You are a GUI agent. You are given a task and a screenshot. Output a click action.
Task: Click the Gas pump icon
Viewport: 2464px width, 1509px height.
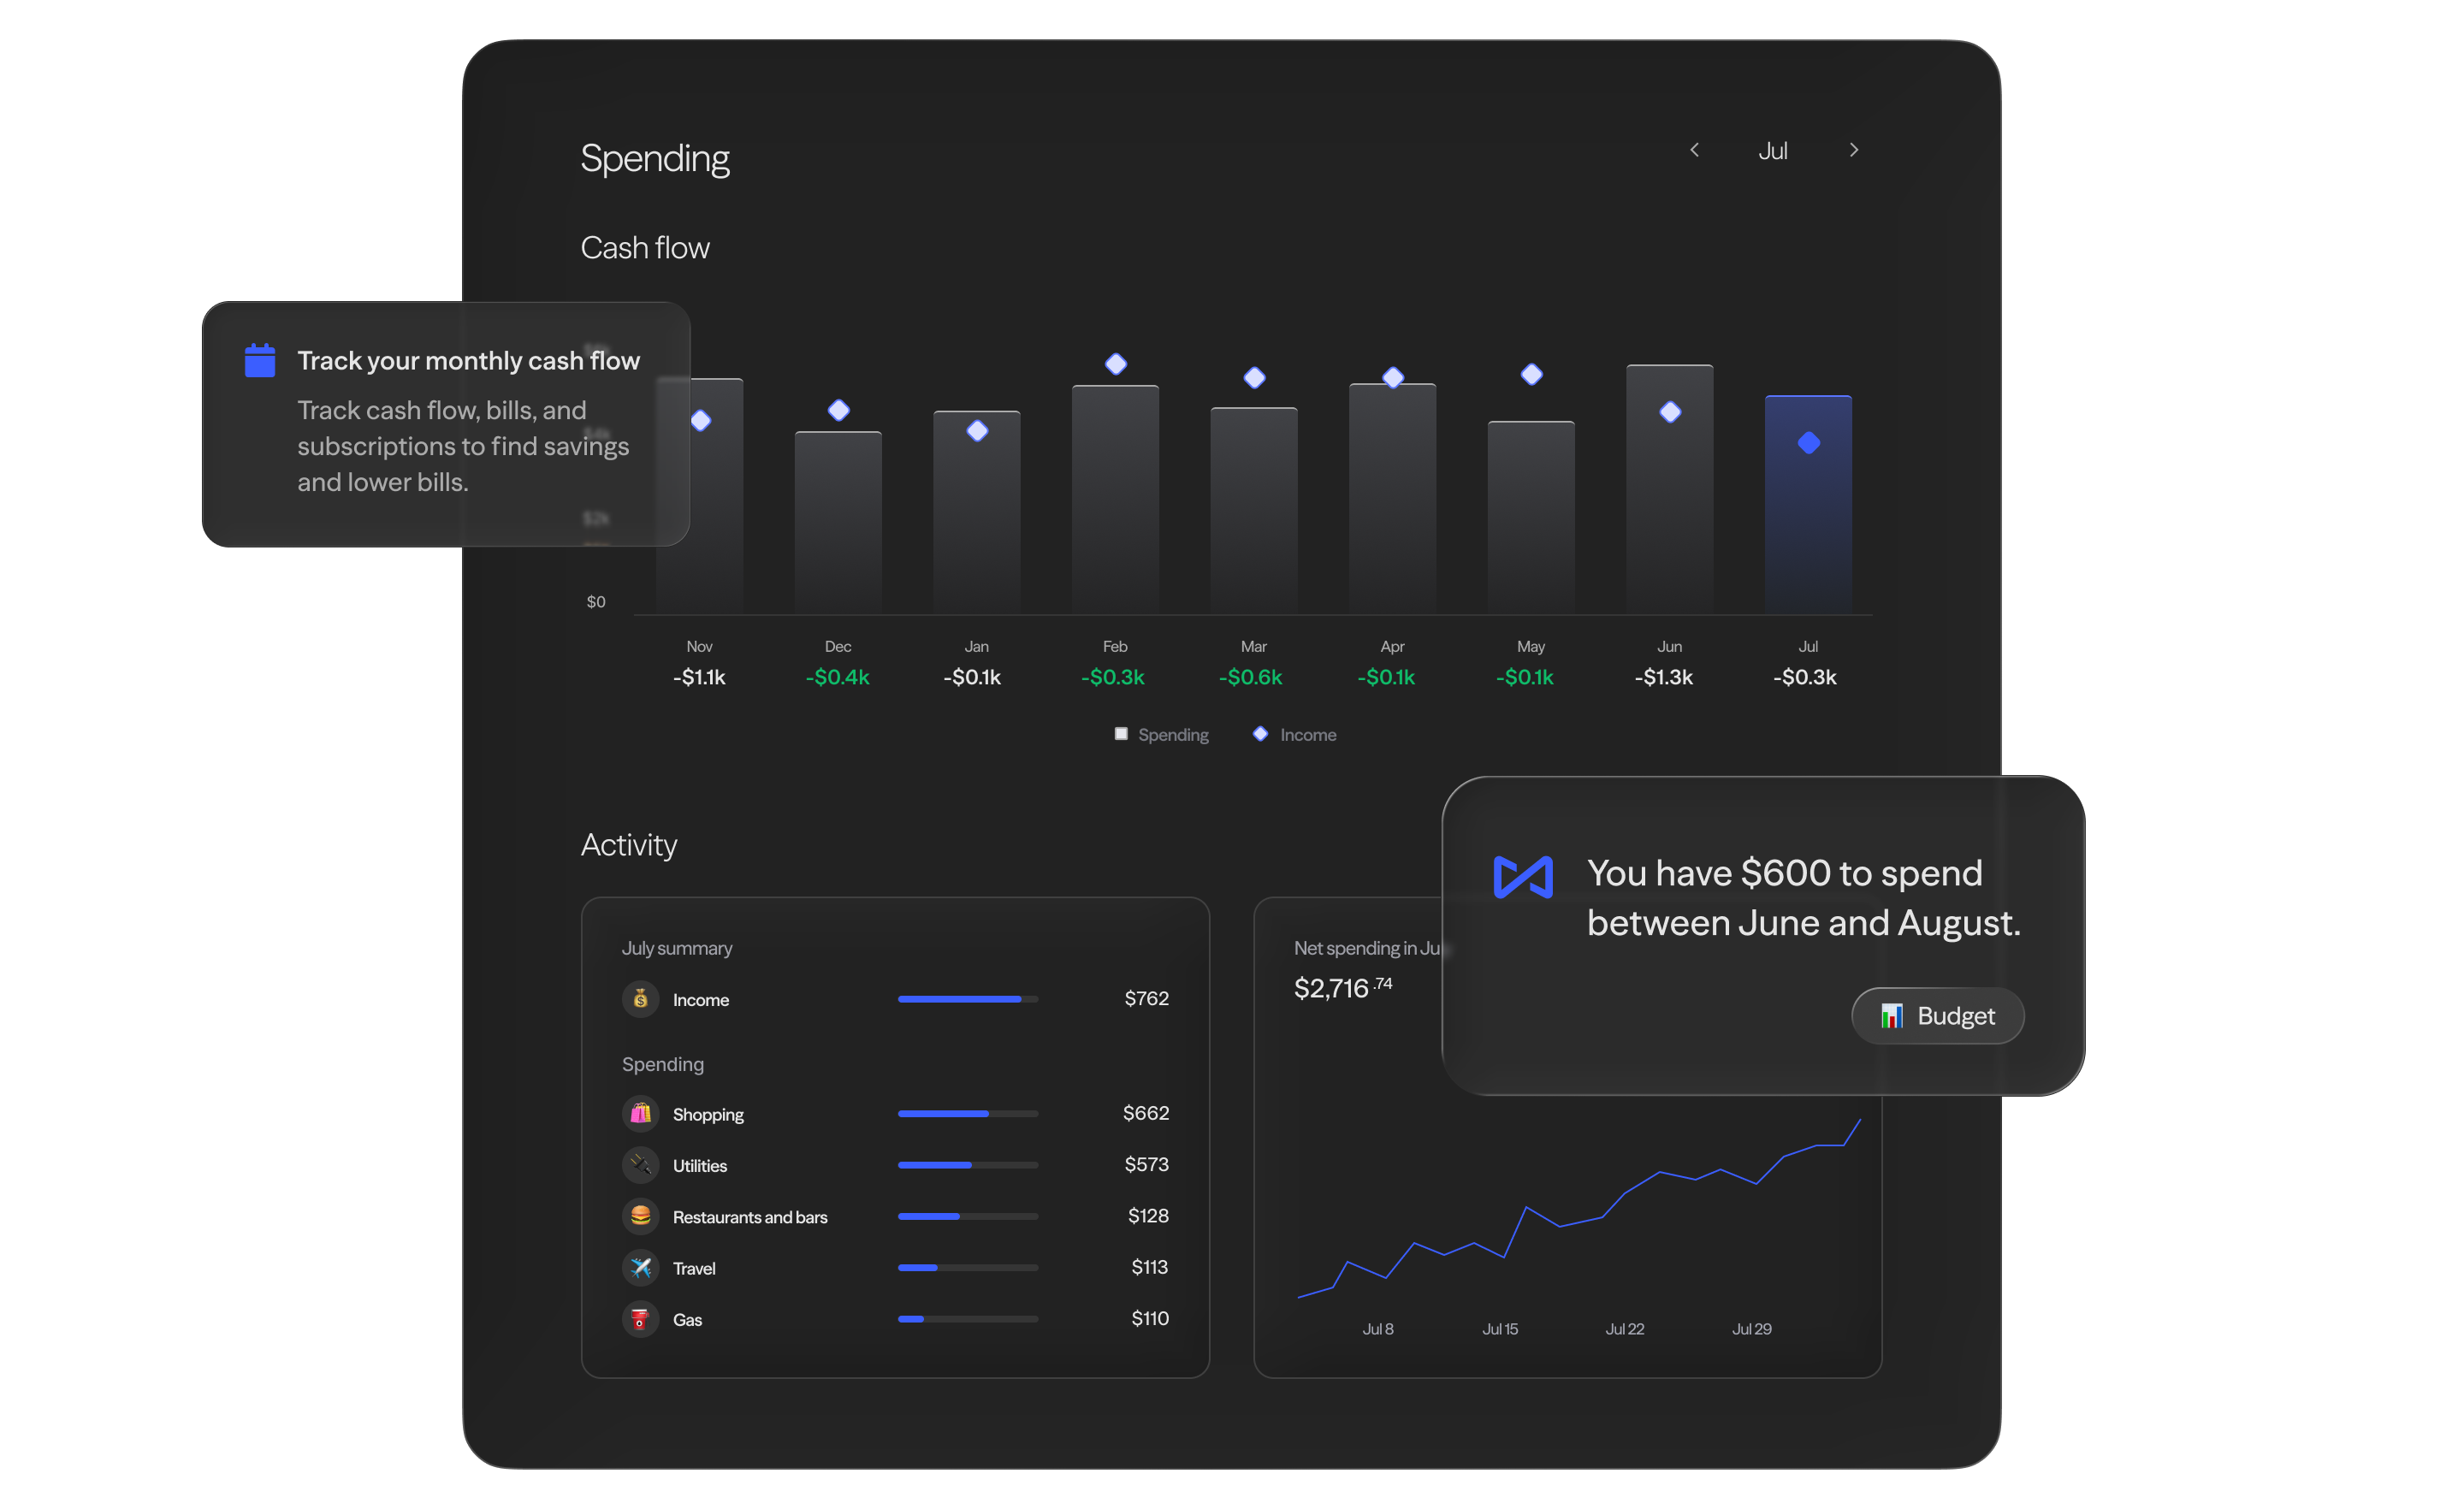(640, 1319)
